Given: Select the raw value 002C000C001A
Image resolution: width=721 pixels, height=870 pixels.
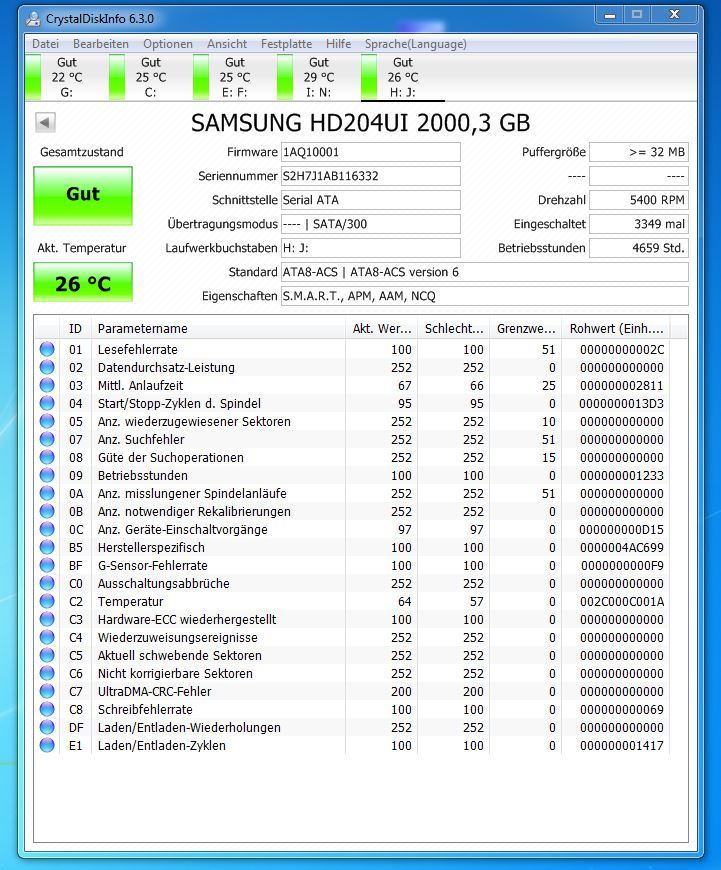Looking at the screenshot, I should click(x=622, y=601).
